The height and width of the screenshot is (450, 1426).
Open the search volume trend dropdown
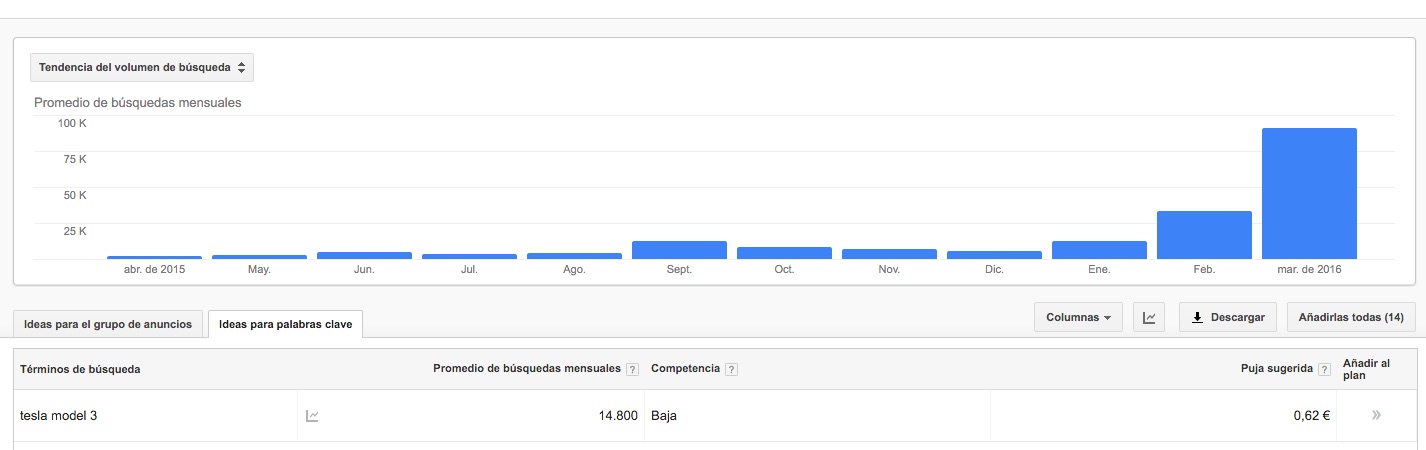(142, 67)
